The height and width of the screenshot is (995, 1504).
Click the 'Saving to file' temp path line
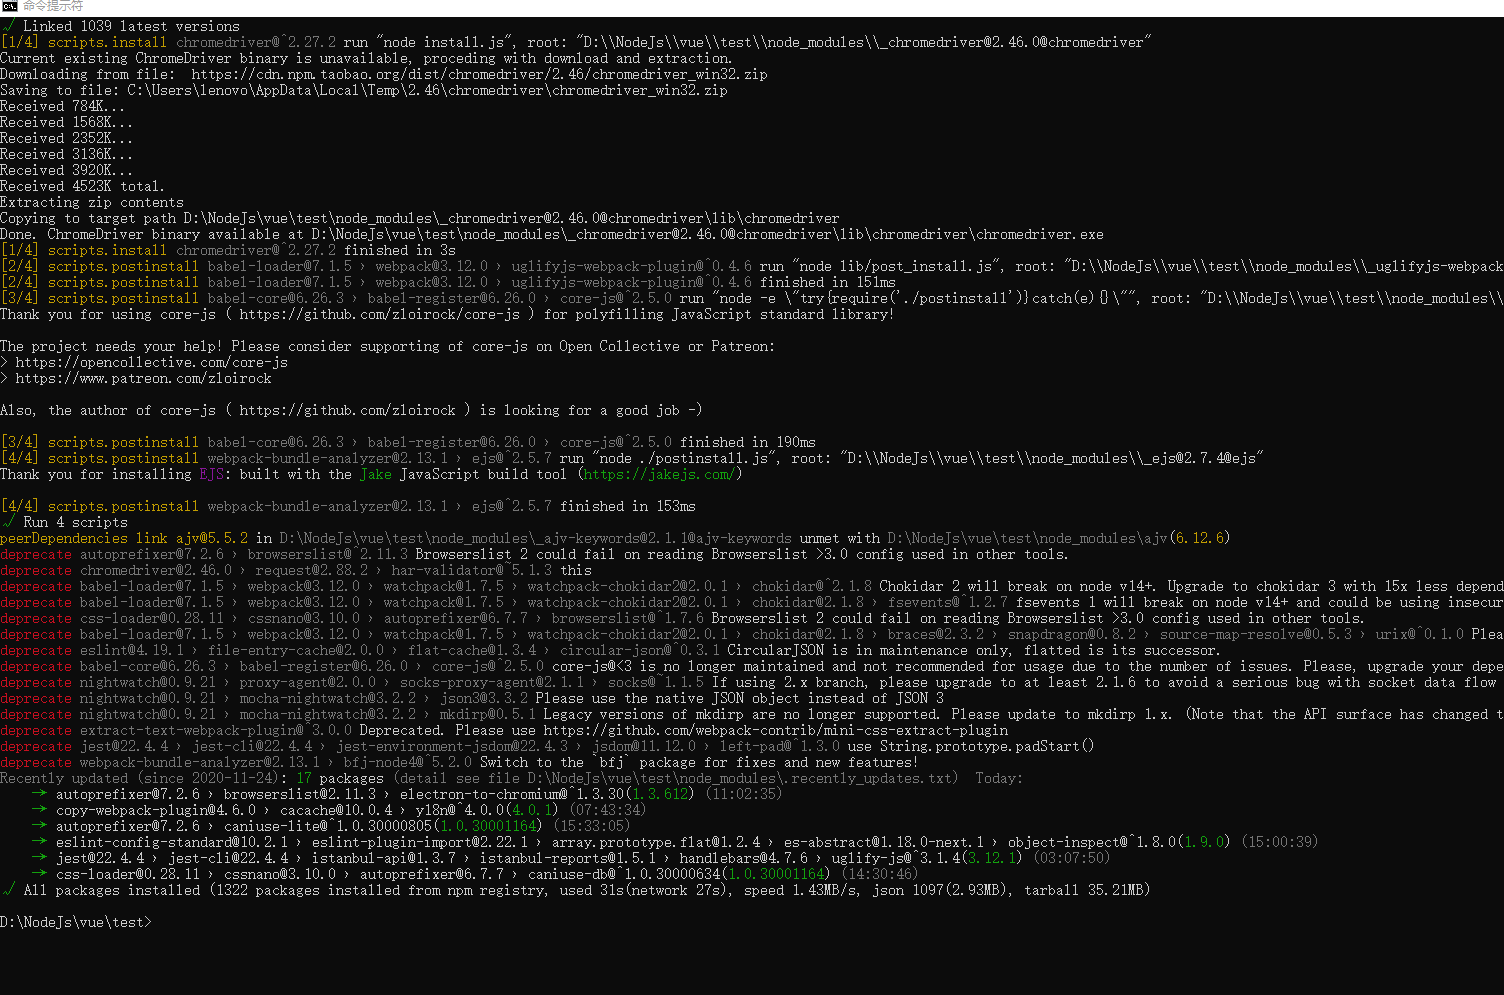click(364, 90)
